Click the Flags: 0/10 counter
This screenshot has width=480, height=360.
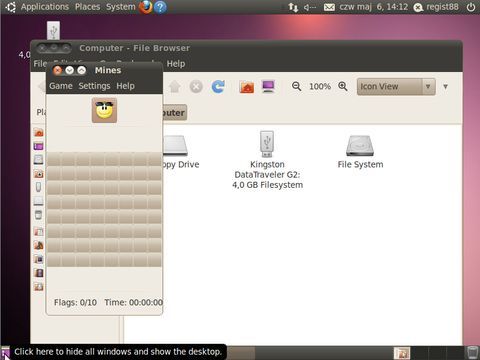tap(75, 302)
